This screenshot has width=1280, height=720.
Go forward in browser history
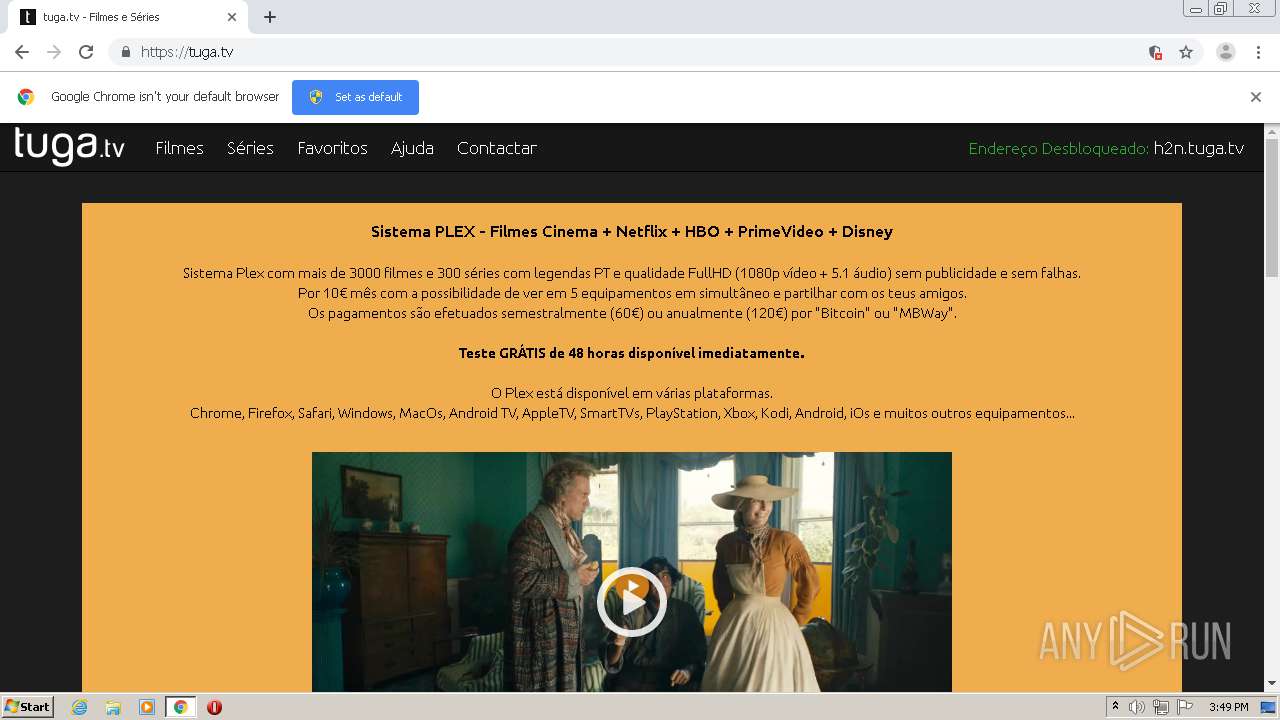point(54,52)
